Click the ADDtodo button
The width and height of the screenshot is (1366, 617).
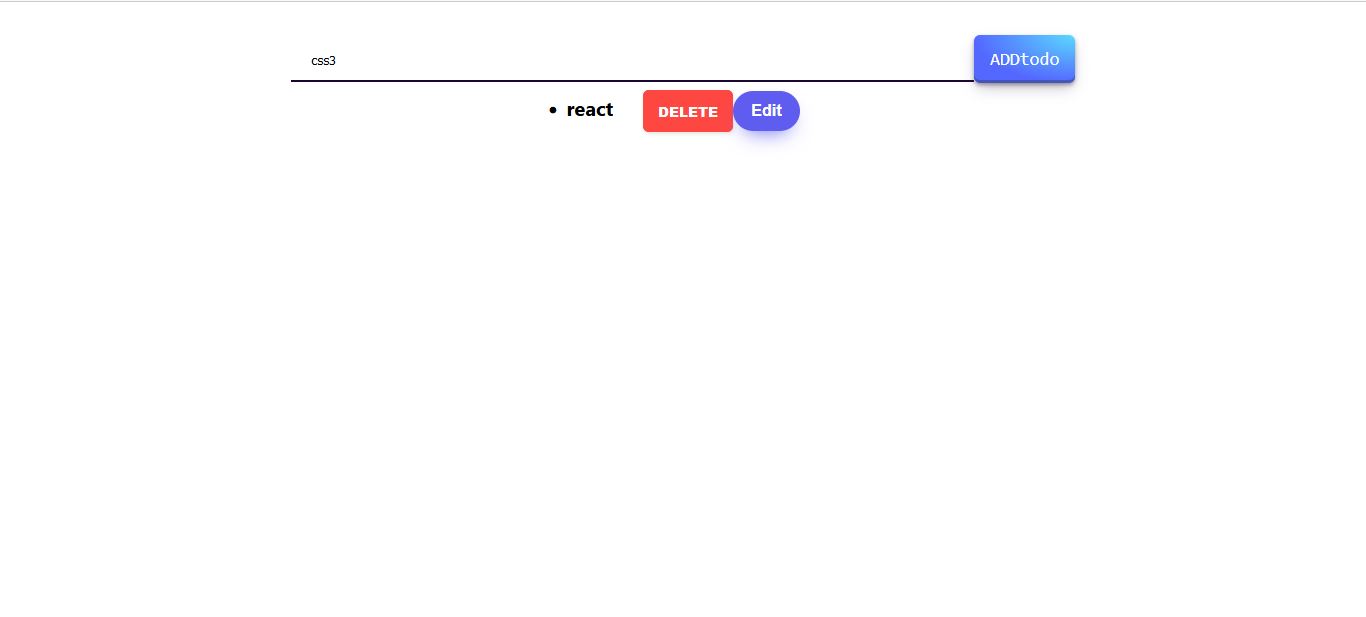(x=1024, y=59)
